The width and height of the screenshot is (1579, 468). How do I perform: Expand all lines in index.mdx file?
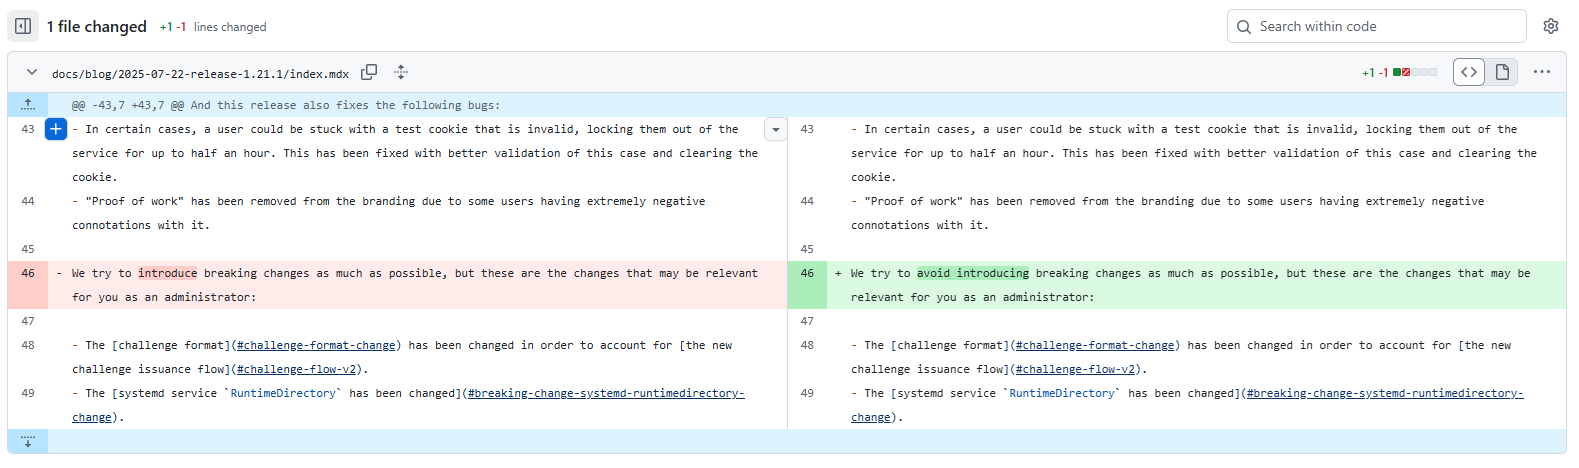(401, 72)
